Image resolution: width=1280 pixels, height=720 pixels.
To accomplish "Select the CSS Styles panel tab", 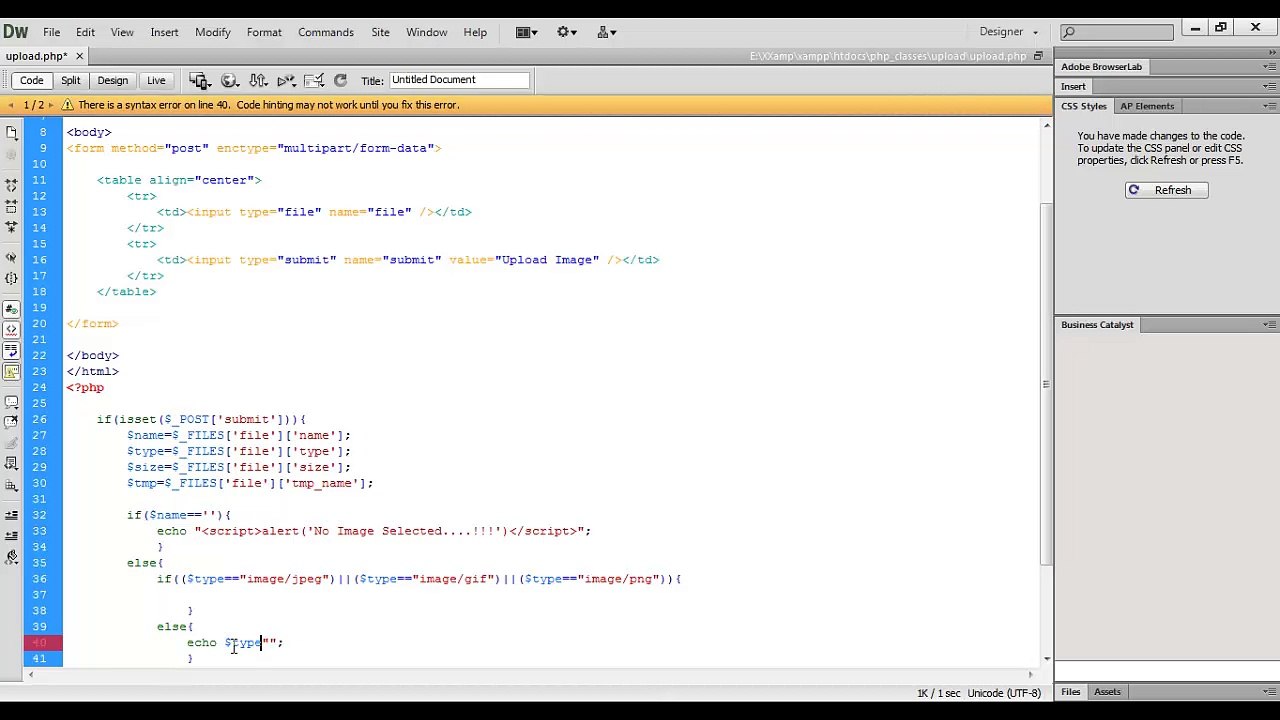I will coord(1084,106).
